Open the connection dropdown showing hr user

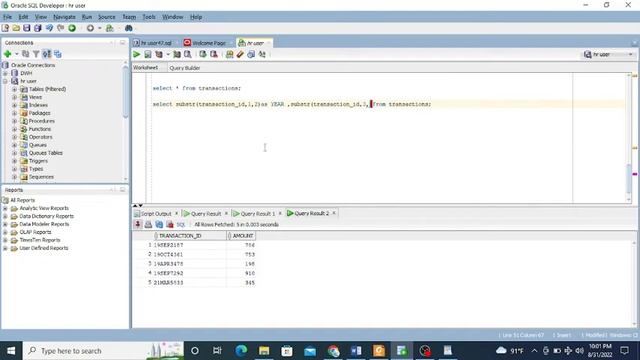tap(608, 54)
